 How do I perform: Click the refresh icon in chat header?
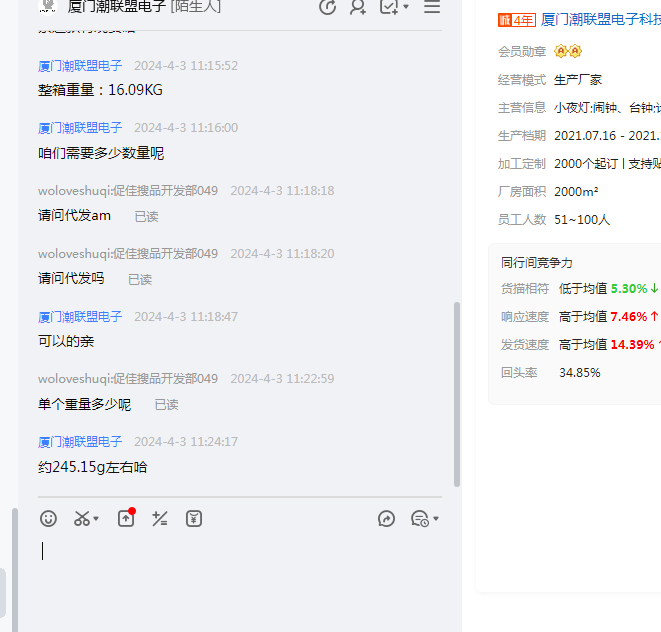[x=327, y=7]
